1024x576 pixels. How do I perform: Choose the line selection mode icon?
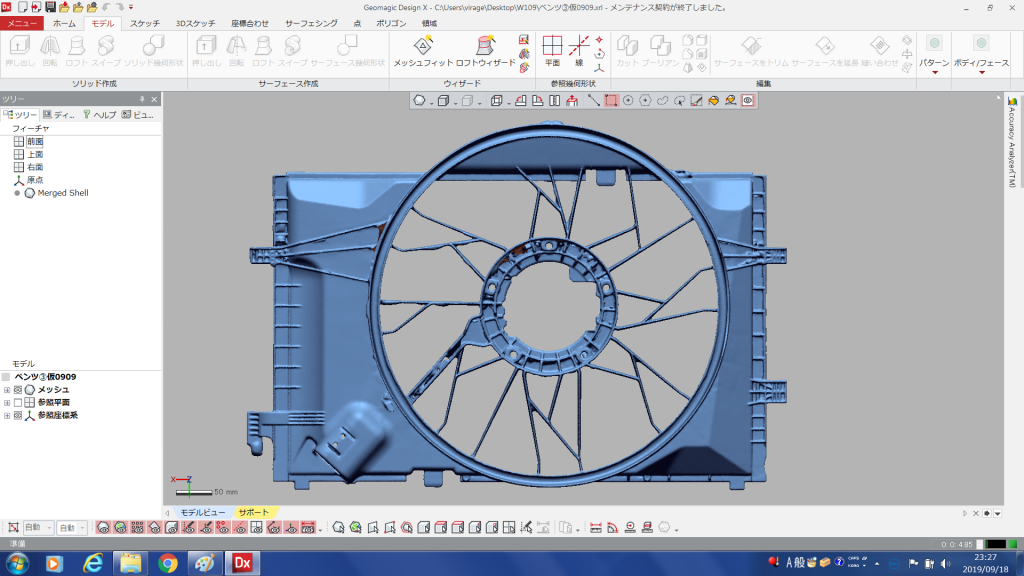[593, 100]
